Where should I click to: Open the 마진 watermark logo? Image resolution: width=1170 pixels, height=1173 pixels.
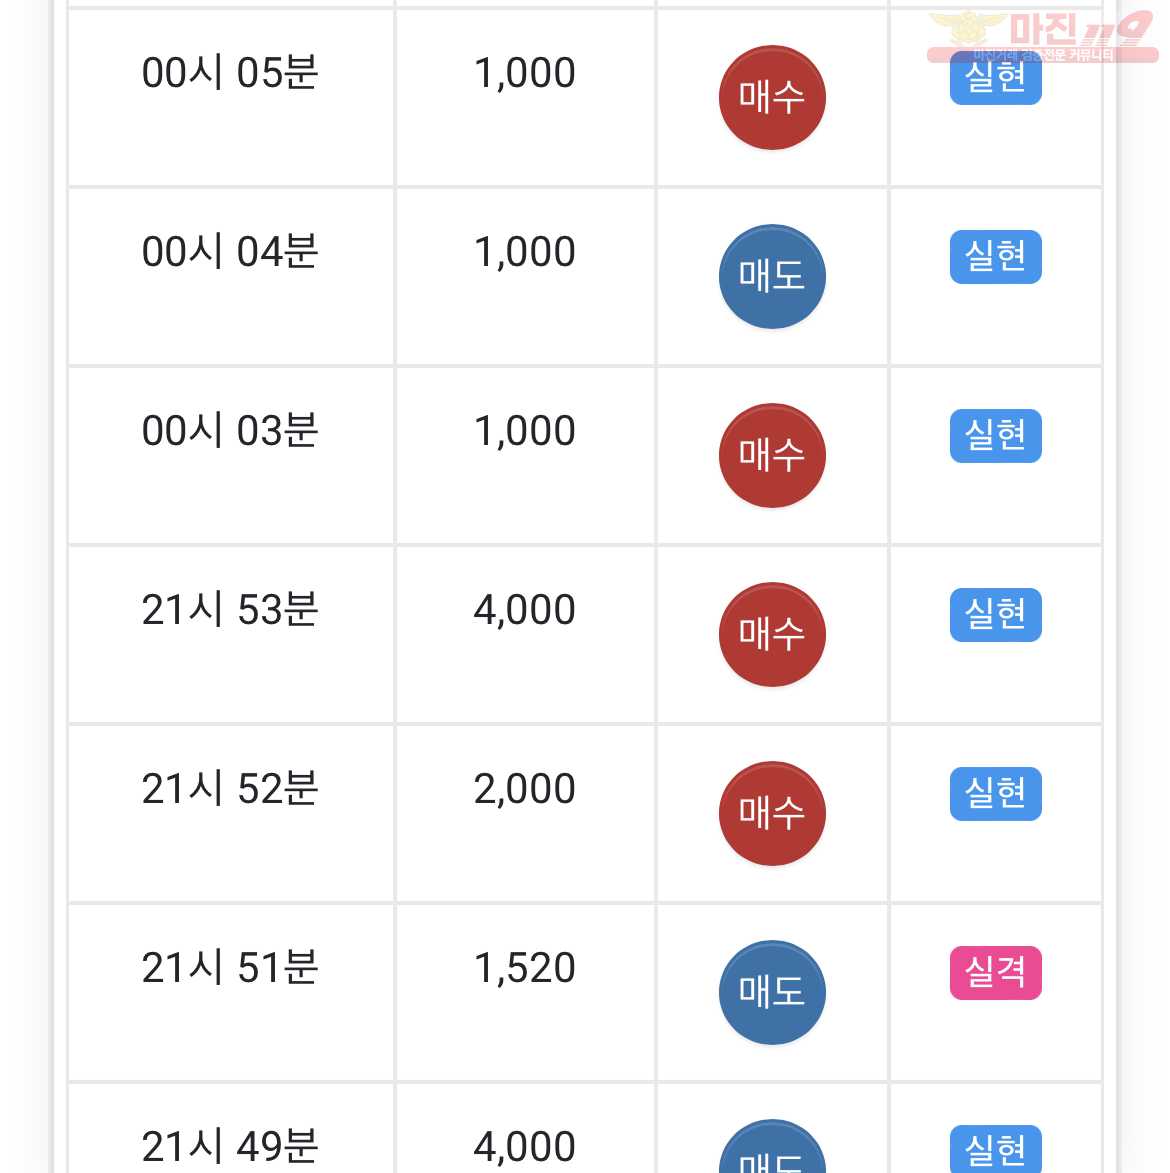[1043, 36]
